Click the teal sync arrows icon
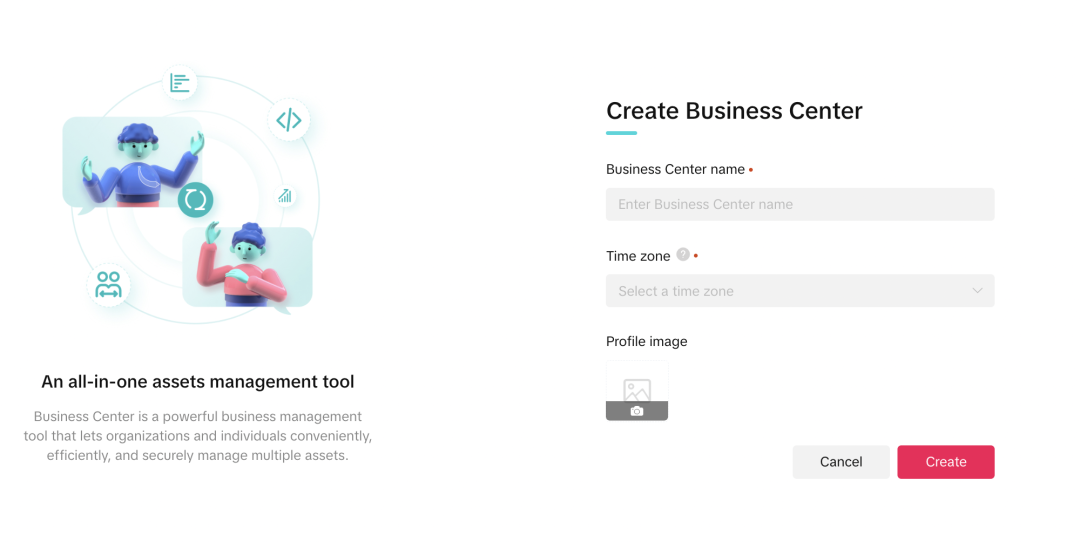 point(196,200)
